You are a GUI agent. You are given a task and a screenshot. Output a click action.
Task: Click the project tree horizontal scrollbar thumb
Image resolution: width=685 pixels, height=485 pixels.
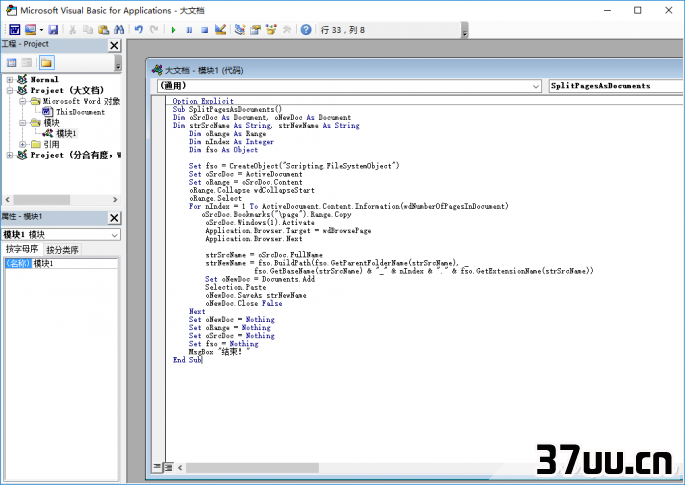42,200
